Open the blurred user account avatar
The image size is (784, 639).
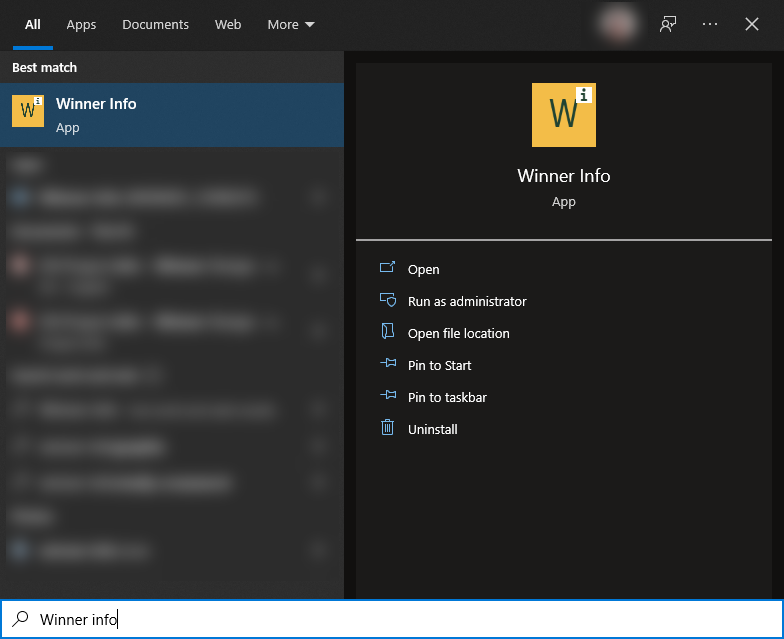pyautogui.click(x=618, y=24)
